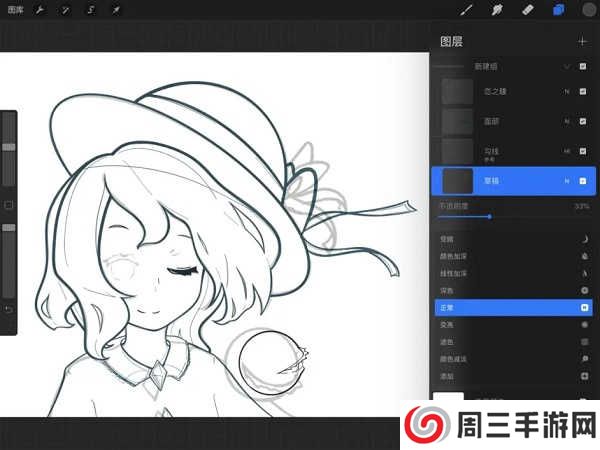The height and width of the screenshot is (450, 600).
Task: Collapse the 新建组 group chevron
Action: pos(567,67)
